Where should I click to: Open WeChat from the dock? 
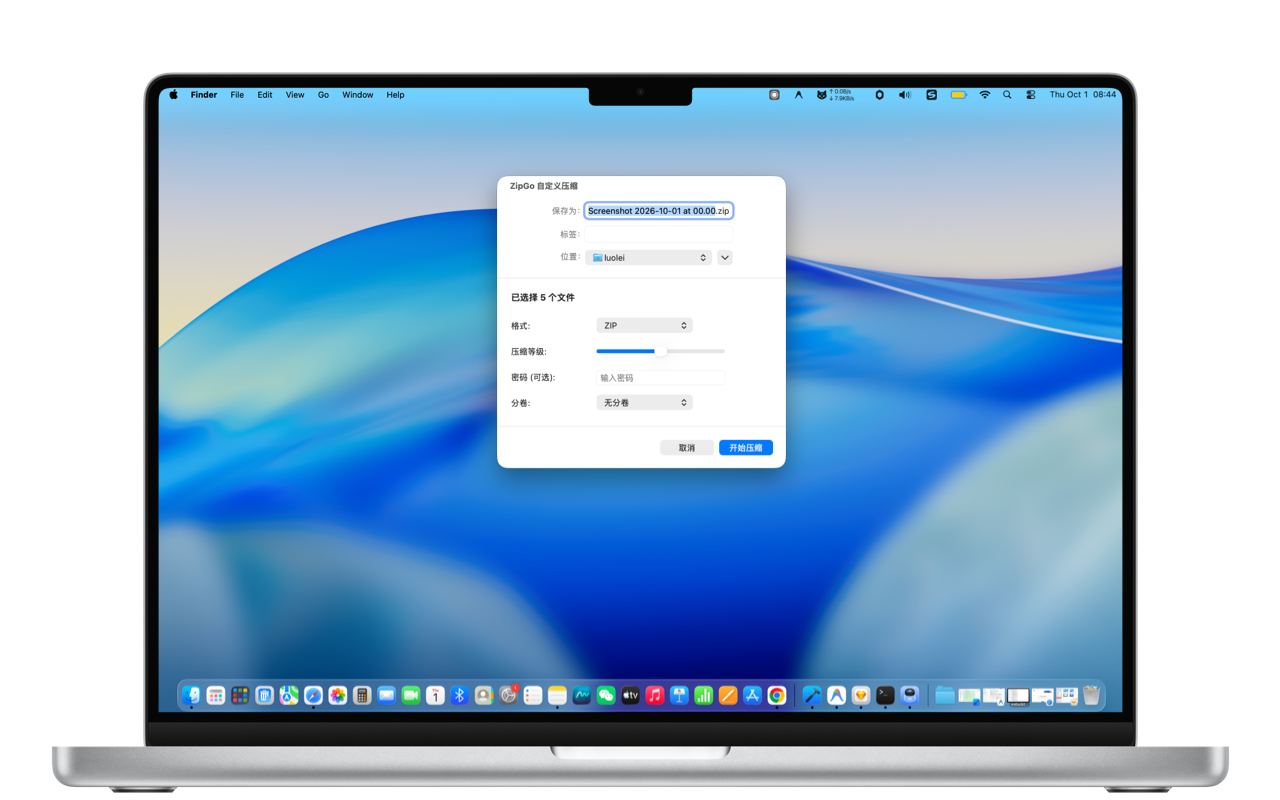tap(606, 695)
